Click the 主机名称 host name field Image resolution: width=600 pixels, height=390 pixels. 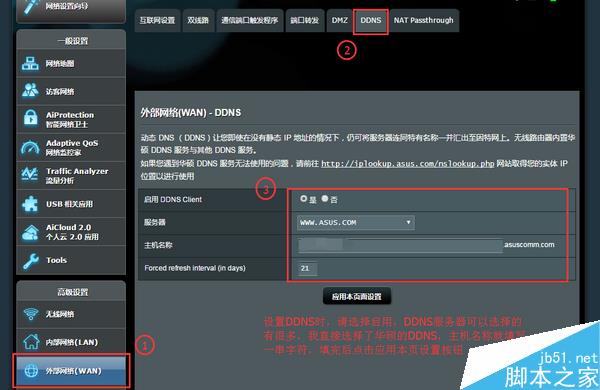coord(400,245)
